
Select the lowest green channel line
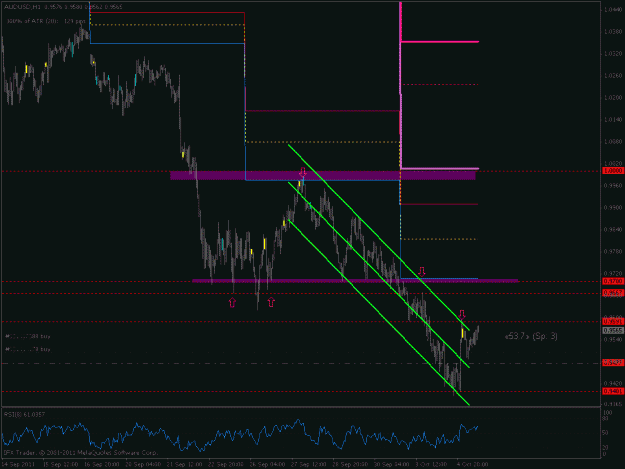(379, 313)
